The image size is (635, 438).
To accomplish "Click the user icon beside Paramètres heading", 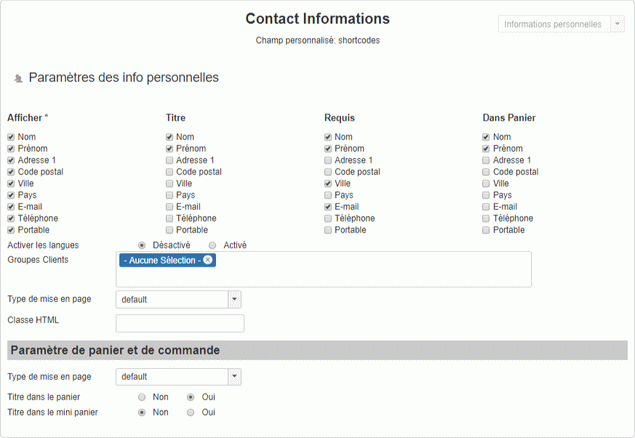I will point(18,79).
